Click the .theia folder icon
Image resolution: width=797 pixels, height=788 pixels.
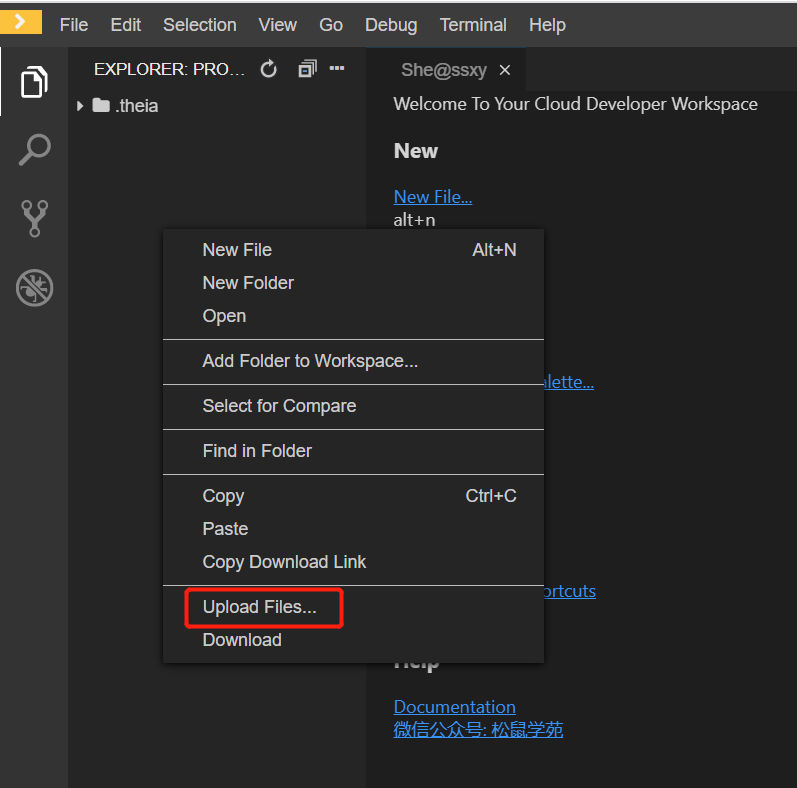click(101, 105)
